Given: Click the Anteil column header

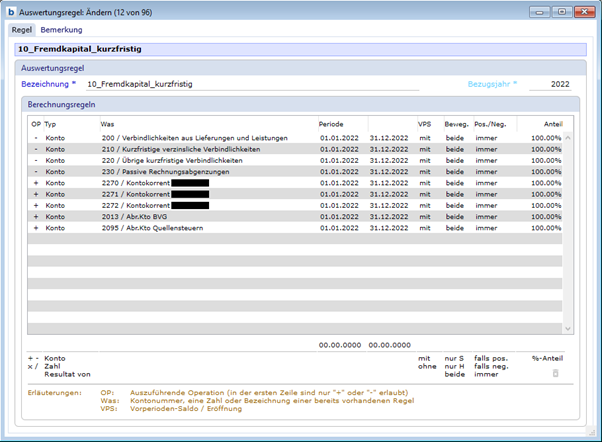Looking at the screenshot, I should (x=550, y=123).
